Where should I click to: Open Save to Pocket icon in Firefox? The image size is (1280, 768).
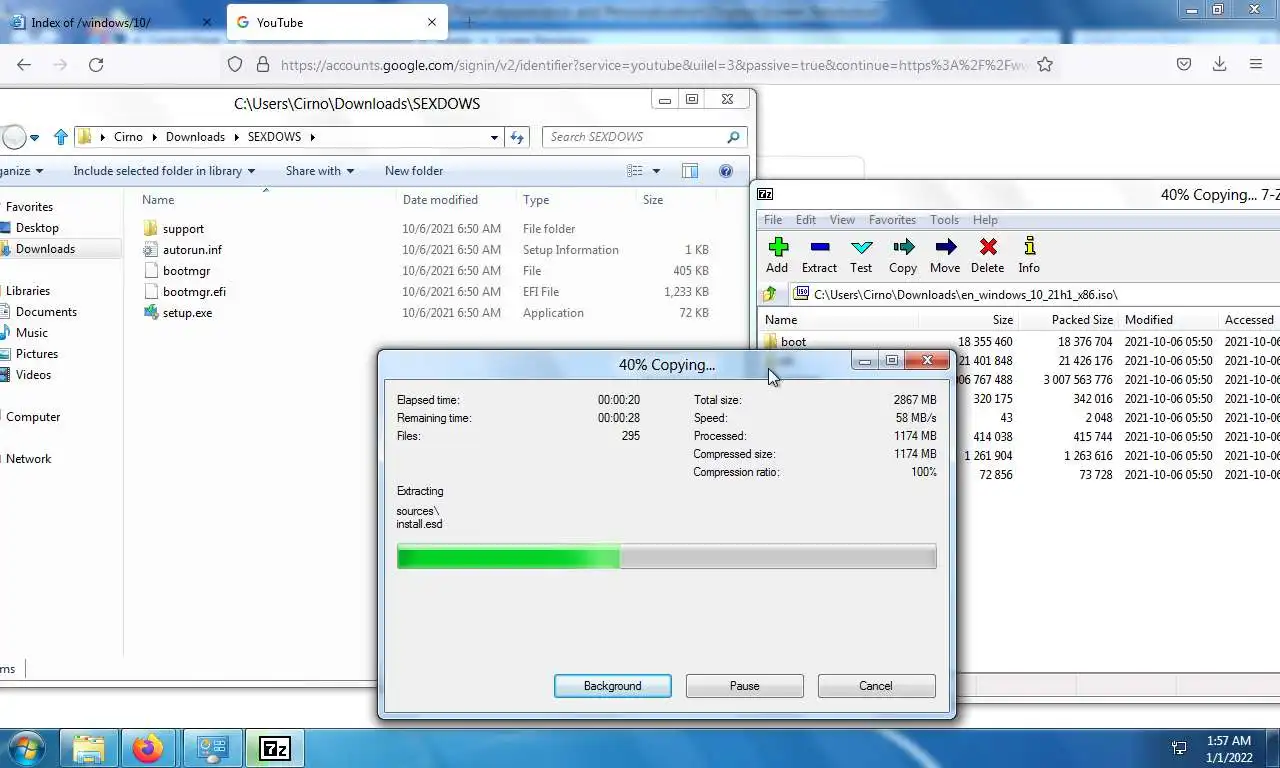coord(1183,64)
